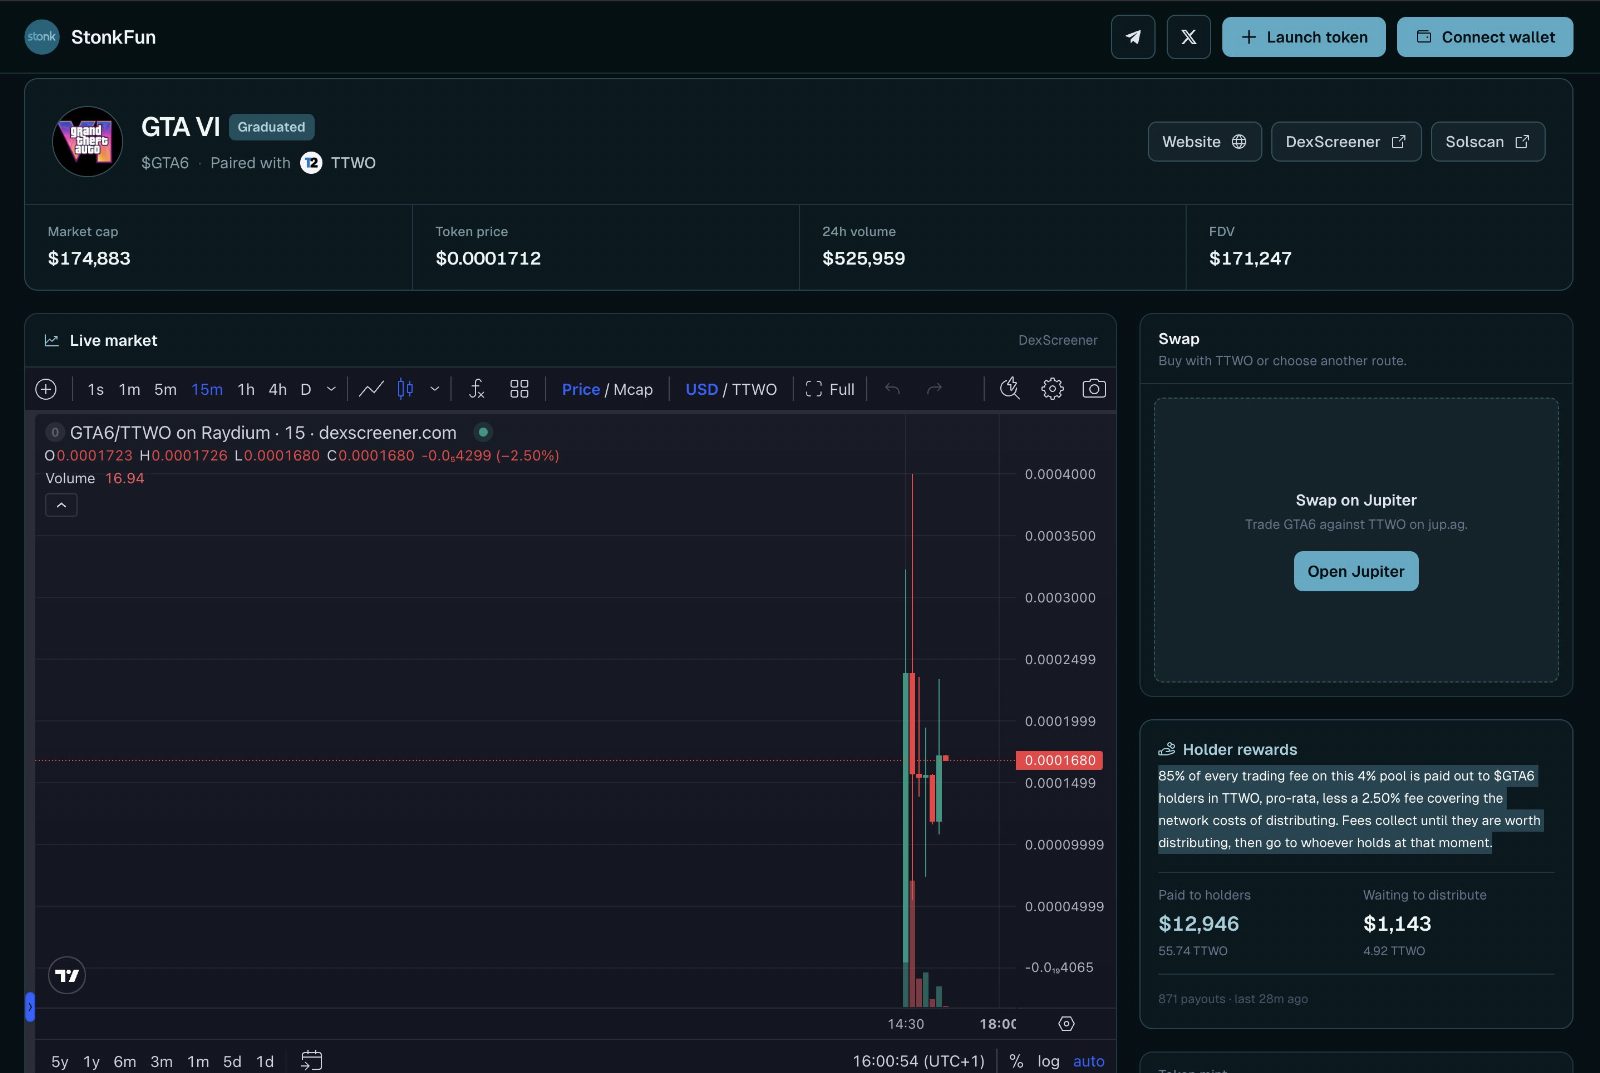Open the go-to-date calendar icon

312,1060
